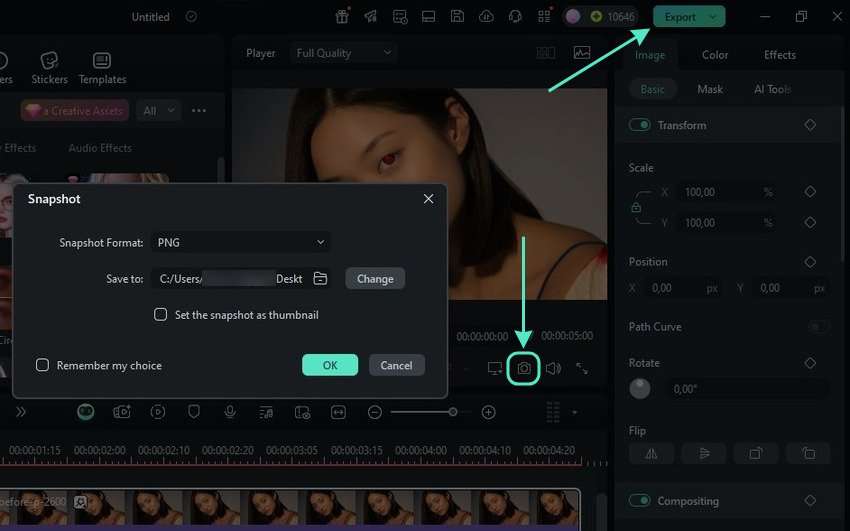
Task: Click the monitor display icon beside the snapshot camera
Action: pyautogui.click(x=494, y=368)
